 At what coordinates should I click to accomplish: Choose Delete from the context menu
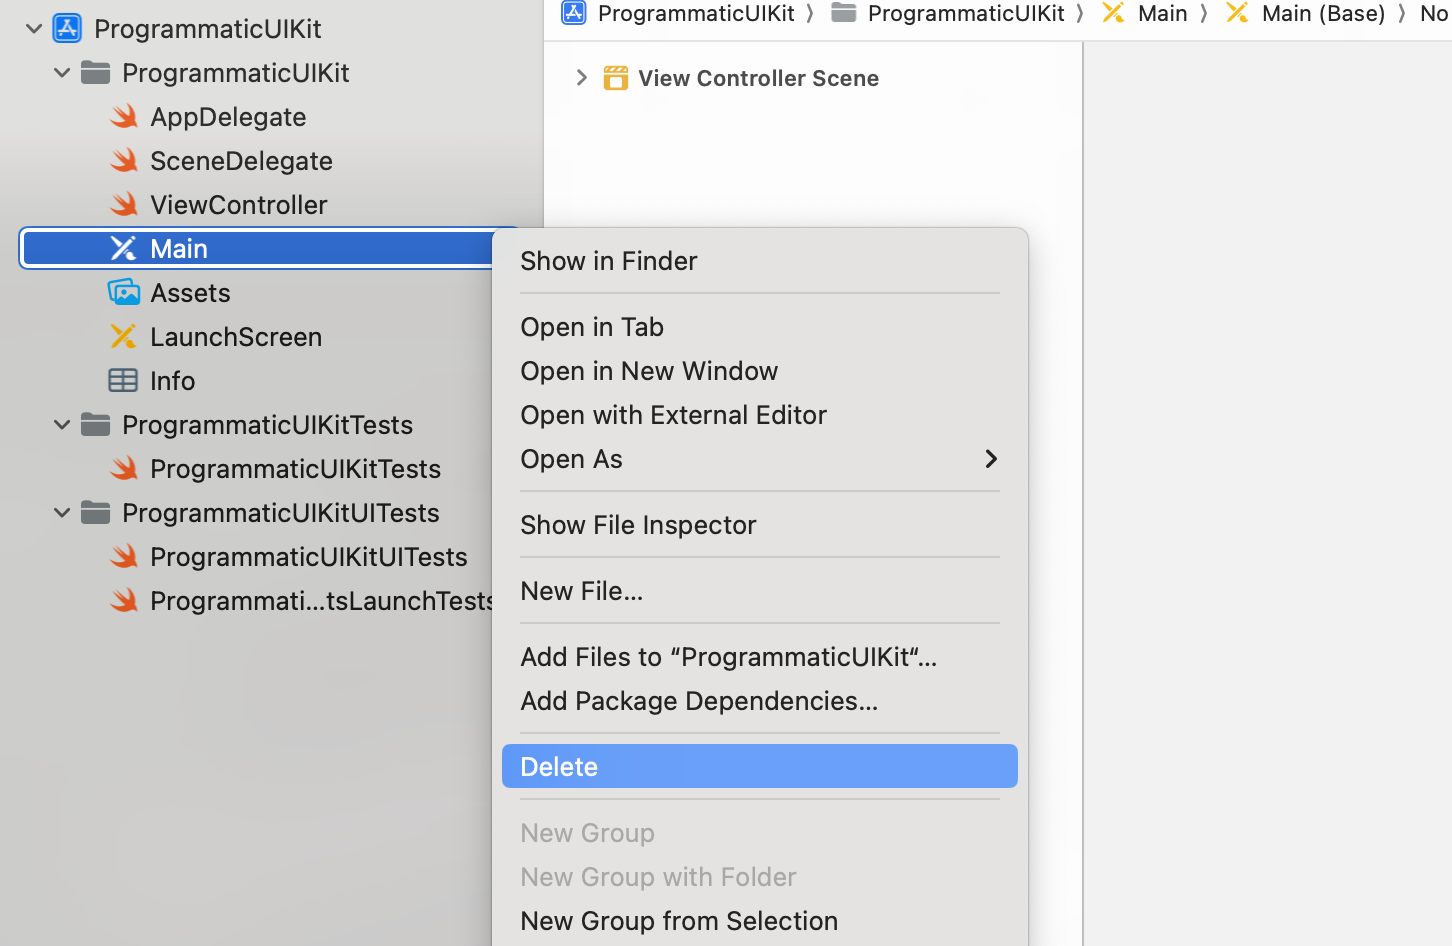coord(758,767)
